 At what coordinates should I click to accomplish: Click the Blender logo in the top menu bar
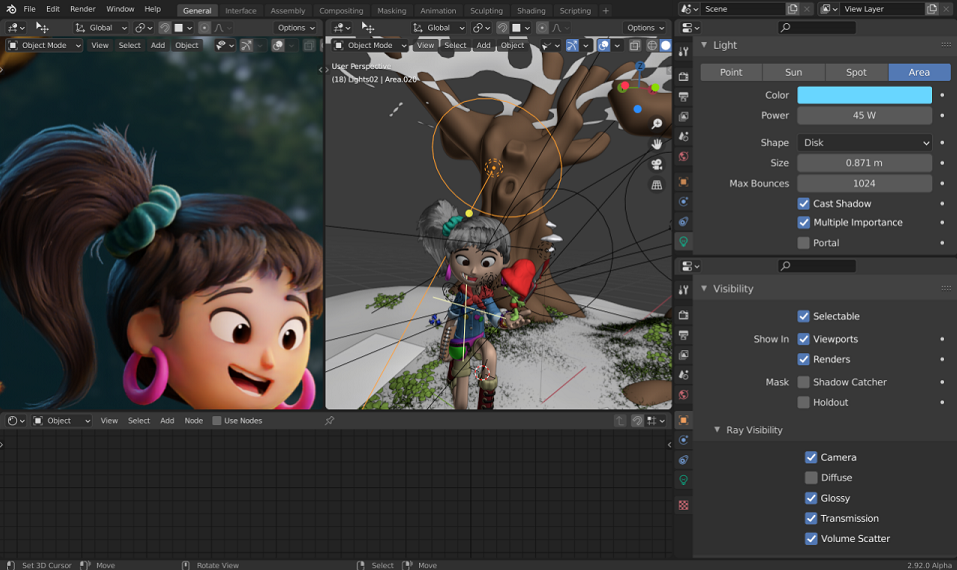click(x=11, y=9)
